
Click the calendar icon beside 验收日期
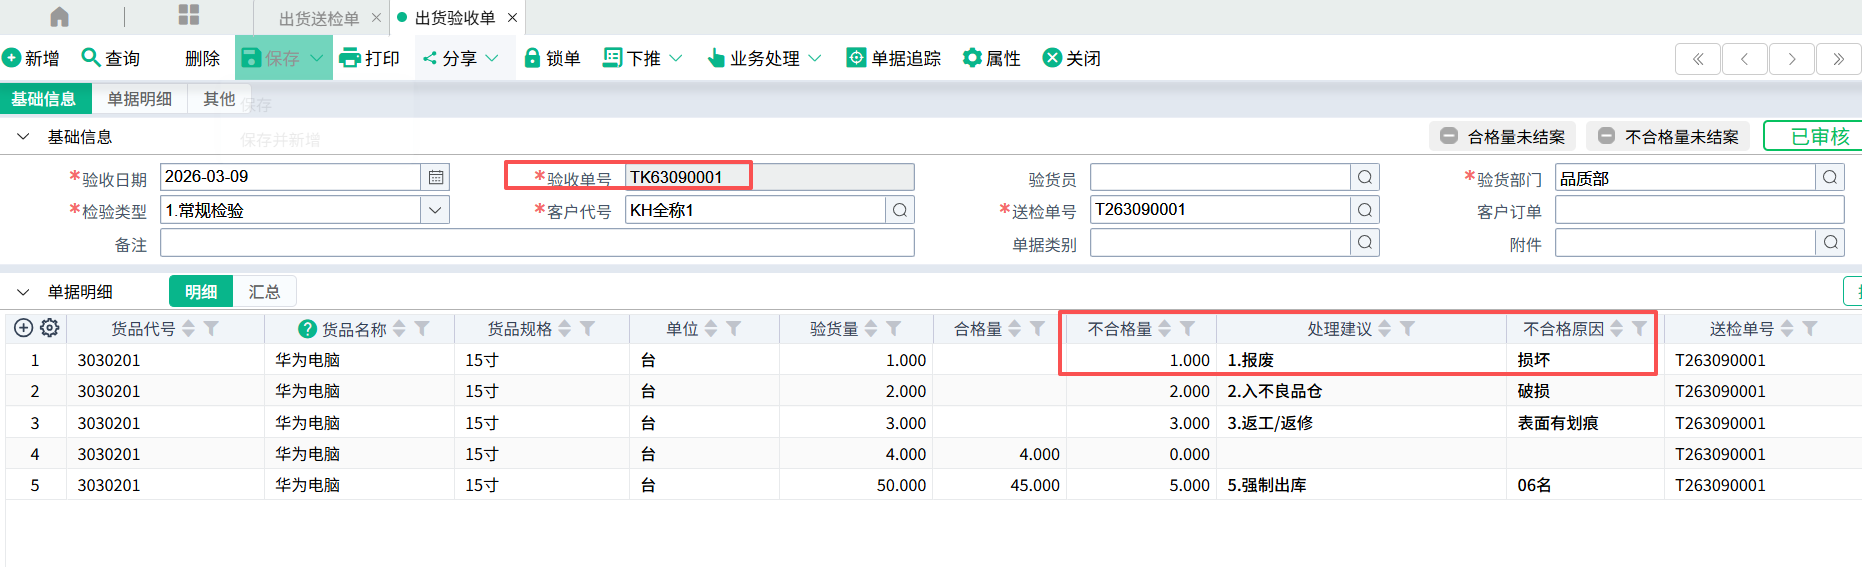[x=436, y=177]
